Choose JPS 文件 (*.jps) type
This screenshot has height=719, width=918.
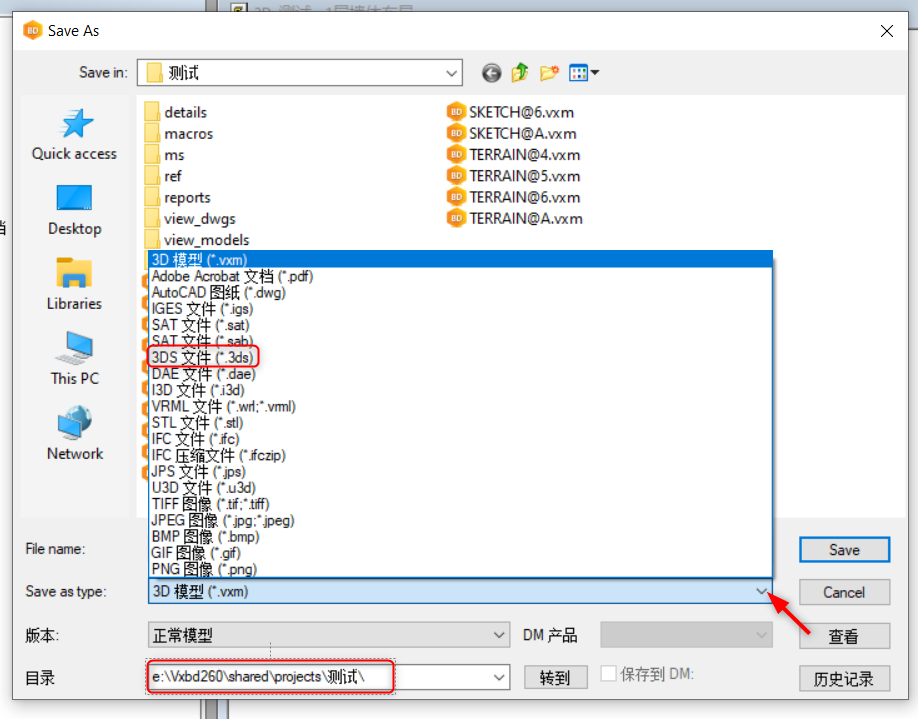(x=460, y=471)
